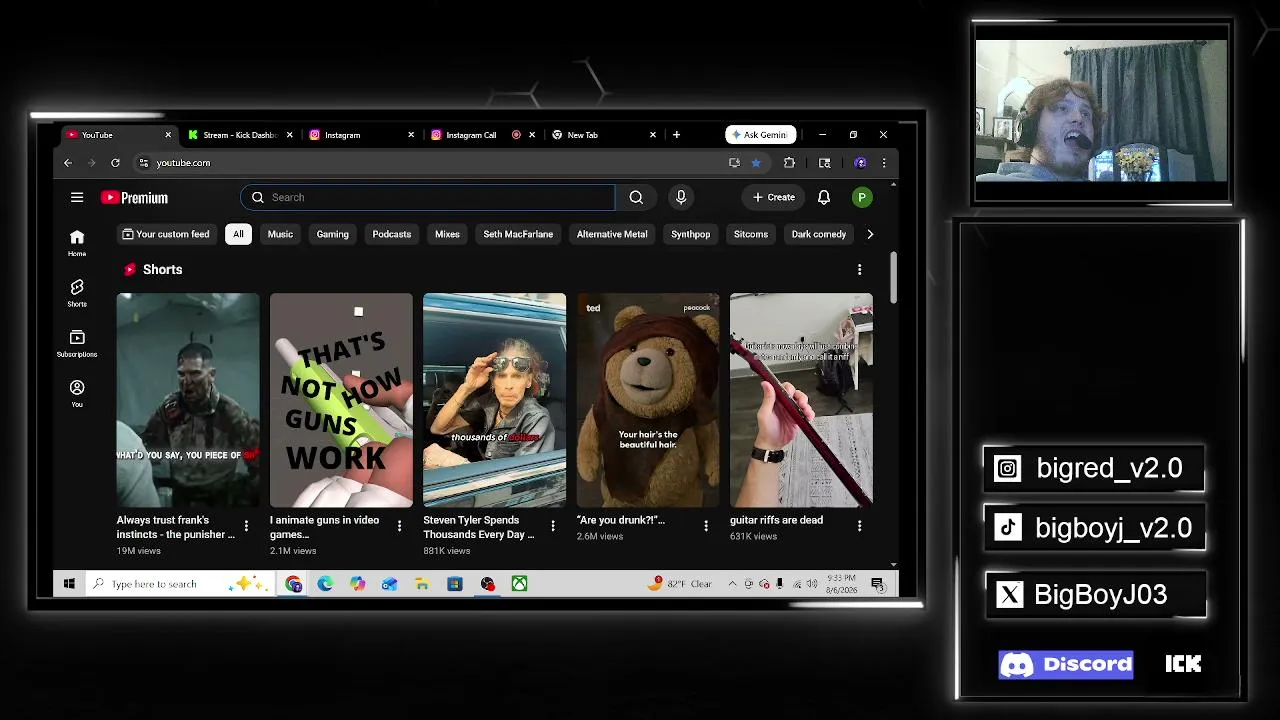Open options for the Steven Tyler Short
1280x720 pixels.
tap(552, 526)
